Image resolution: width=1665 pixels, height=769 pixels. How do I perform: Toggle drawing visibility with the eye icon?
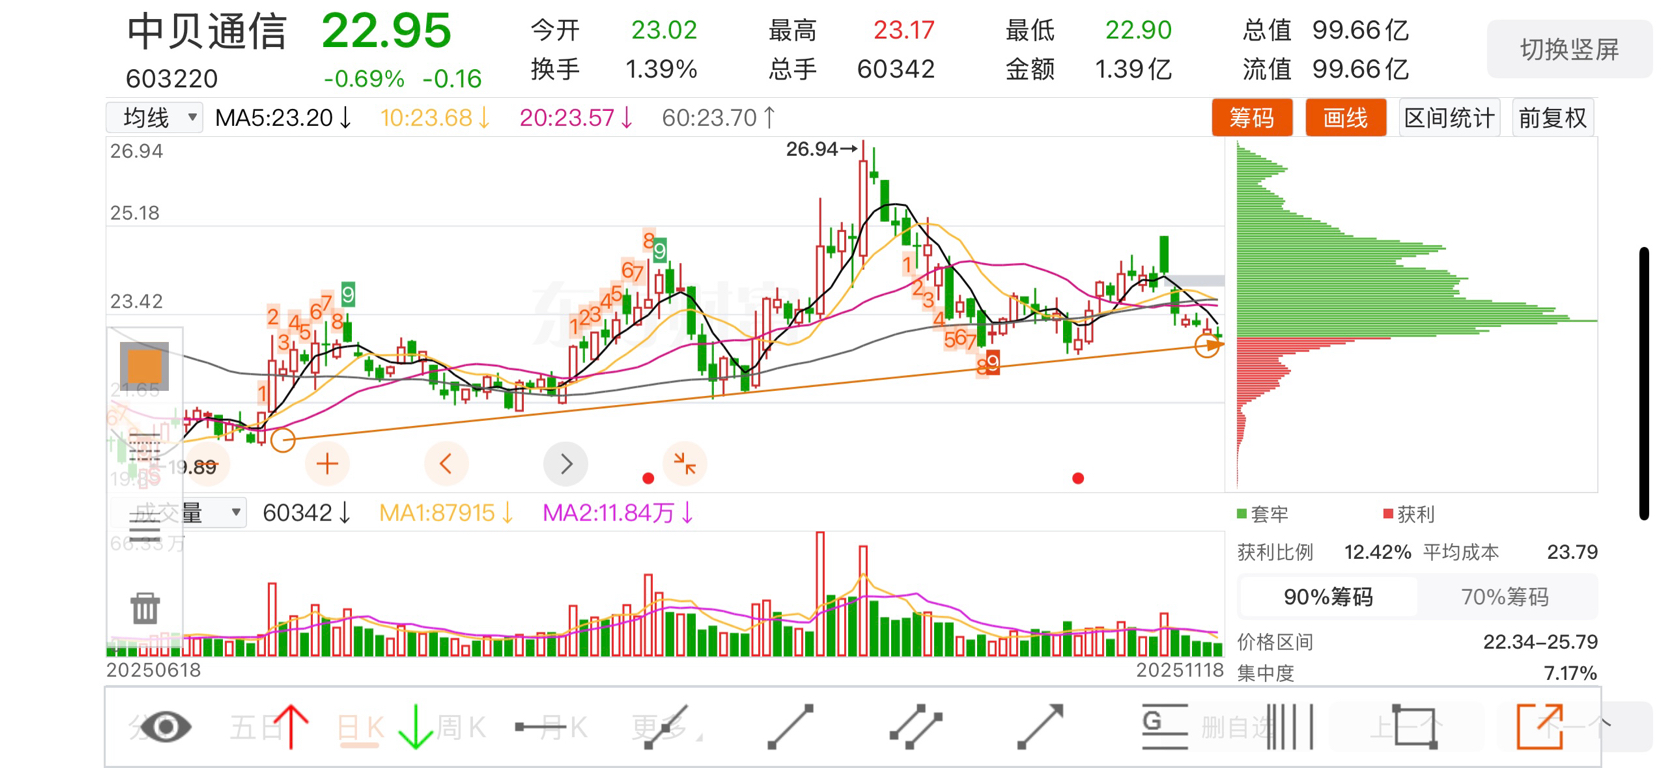(165, 727)
